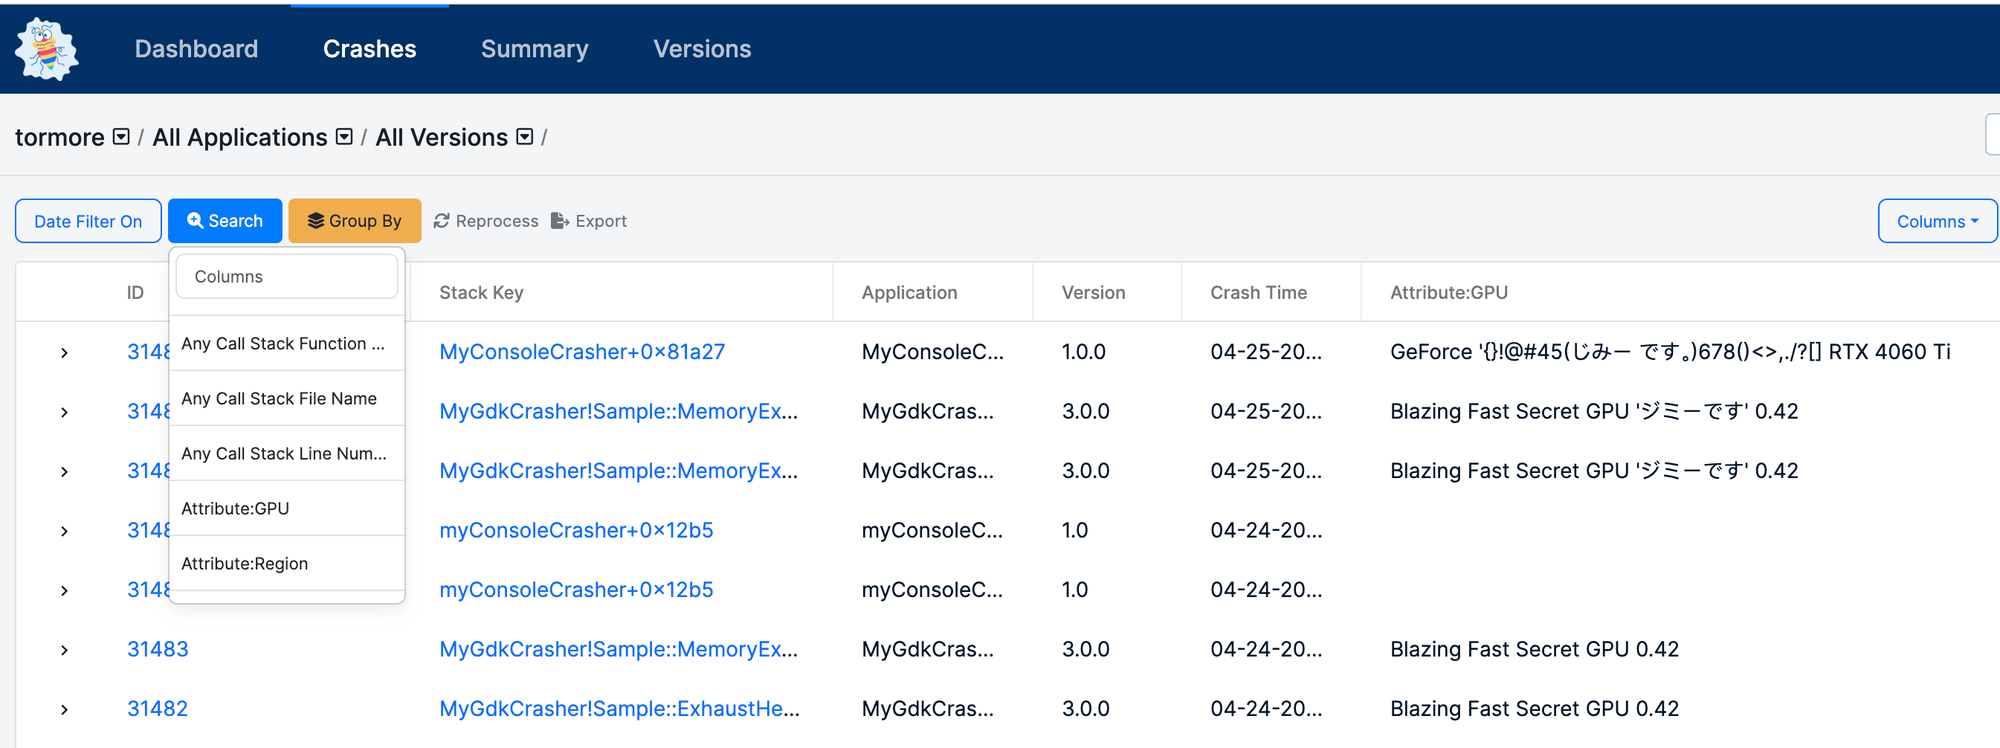Expand the row for crash 31483
Image resolution: width=2000 pixels, height=748 pixels.
coord(64,650)
